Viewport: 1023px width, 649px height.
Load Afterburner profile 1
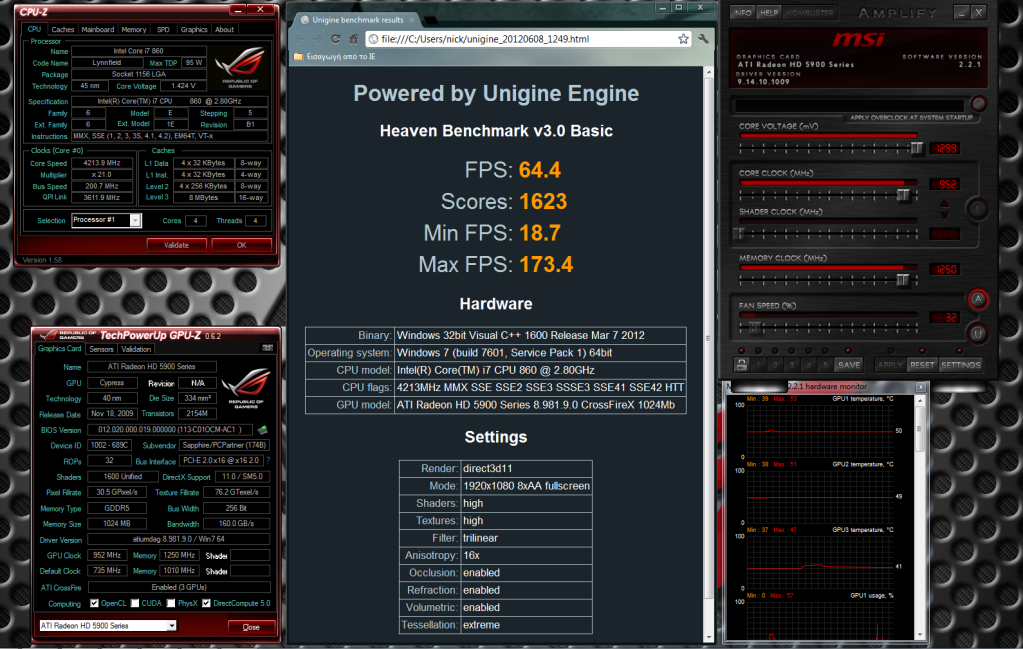pyautogui.click(x=758, y=365)
